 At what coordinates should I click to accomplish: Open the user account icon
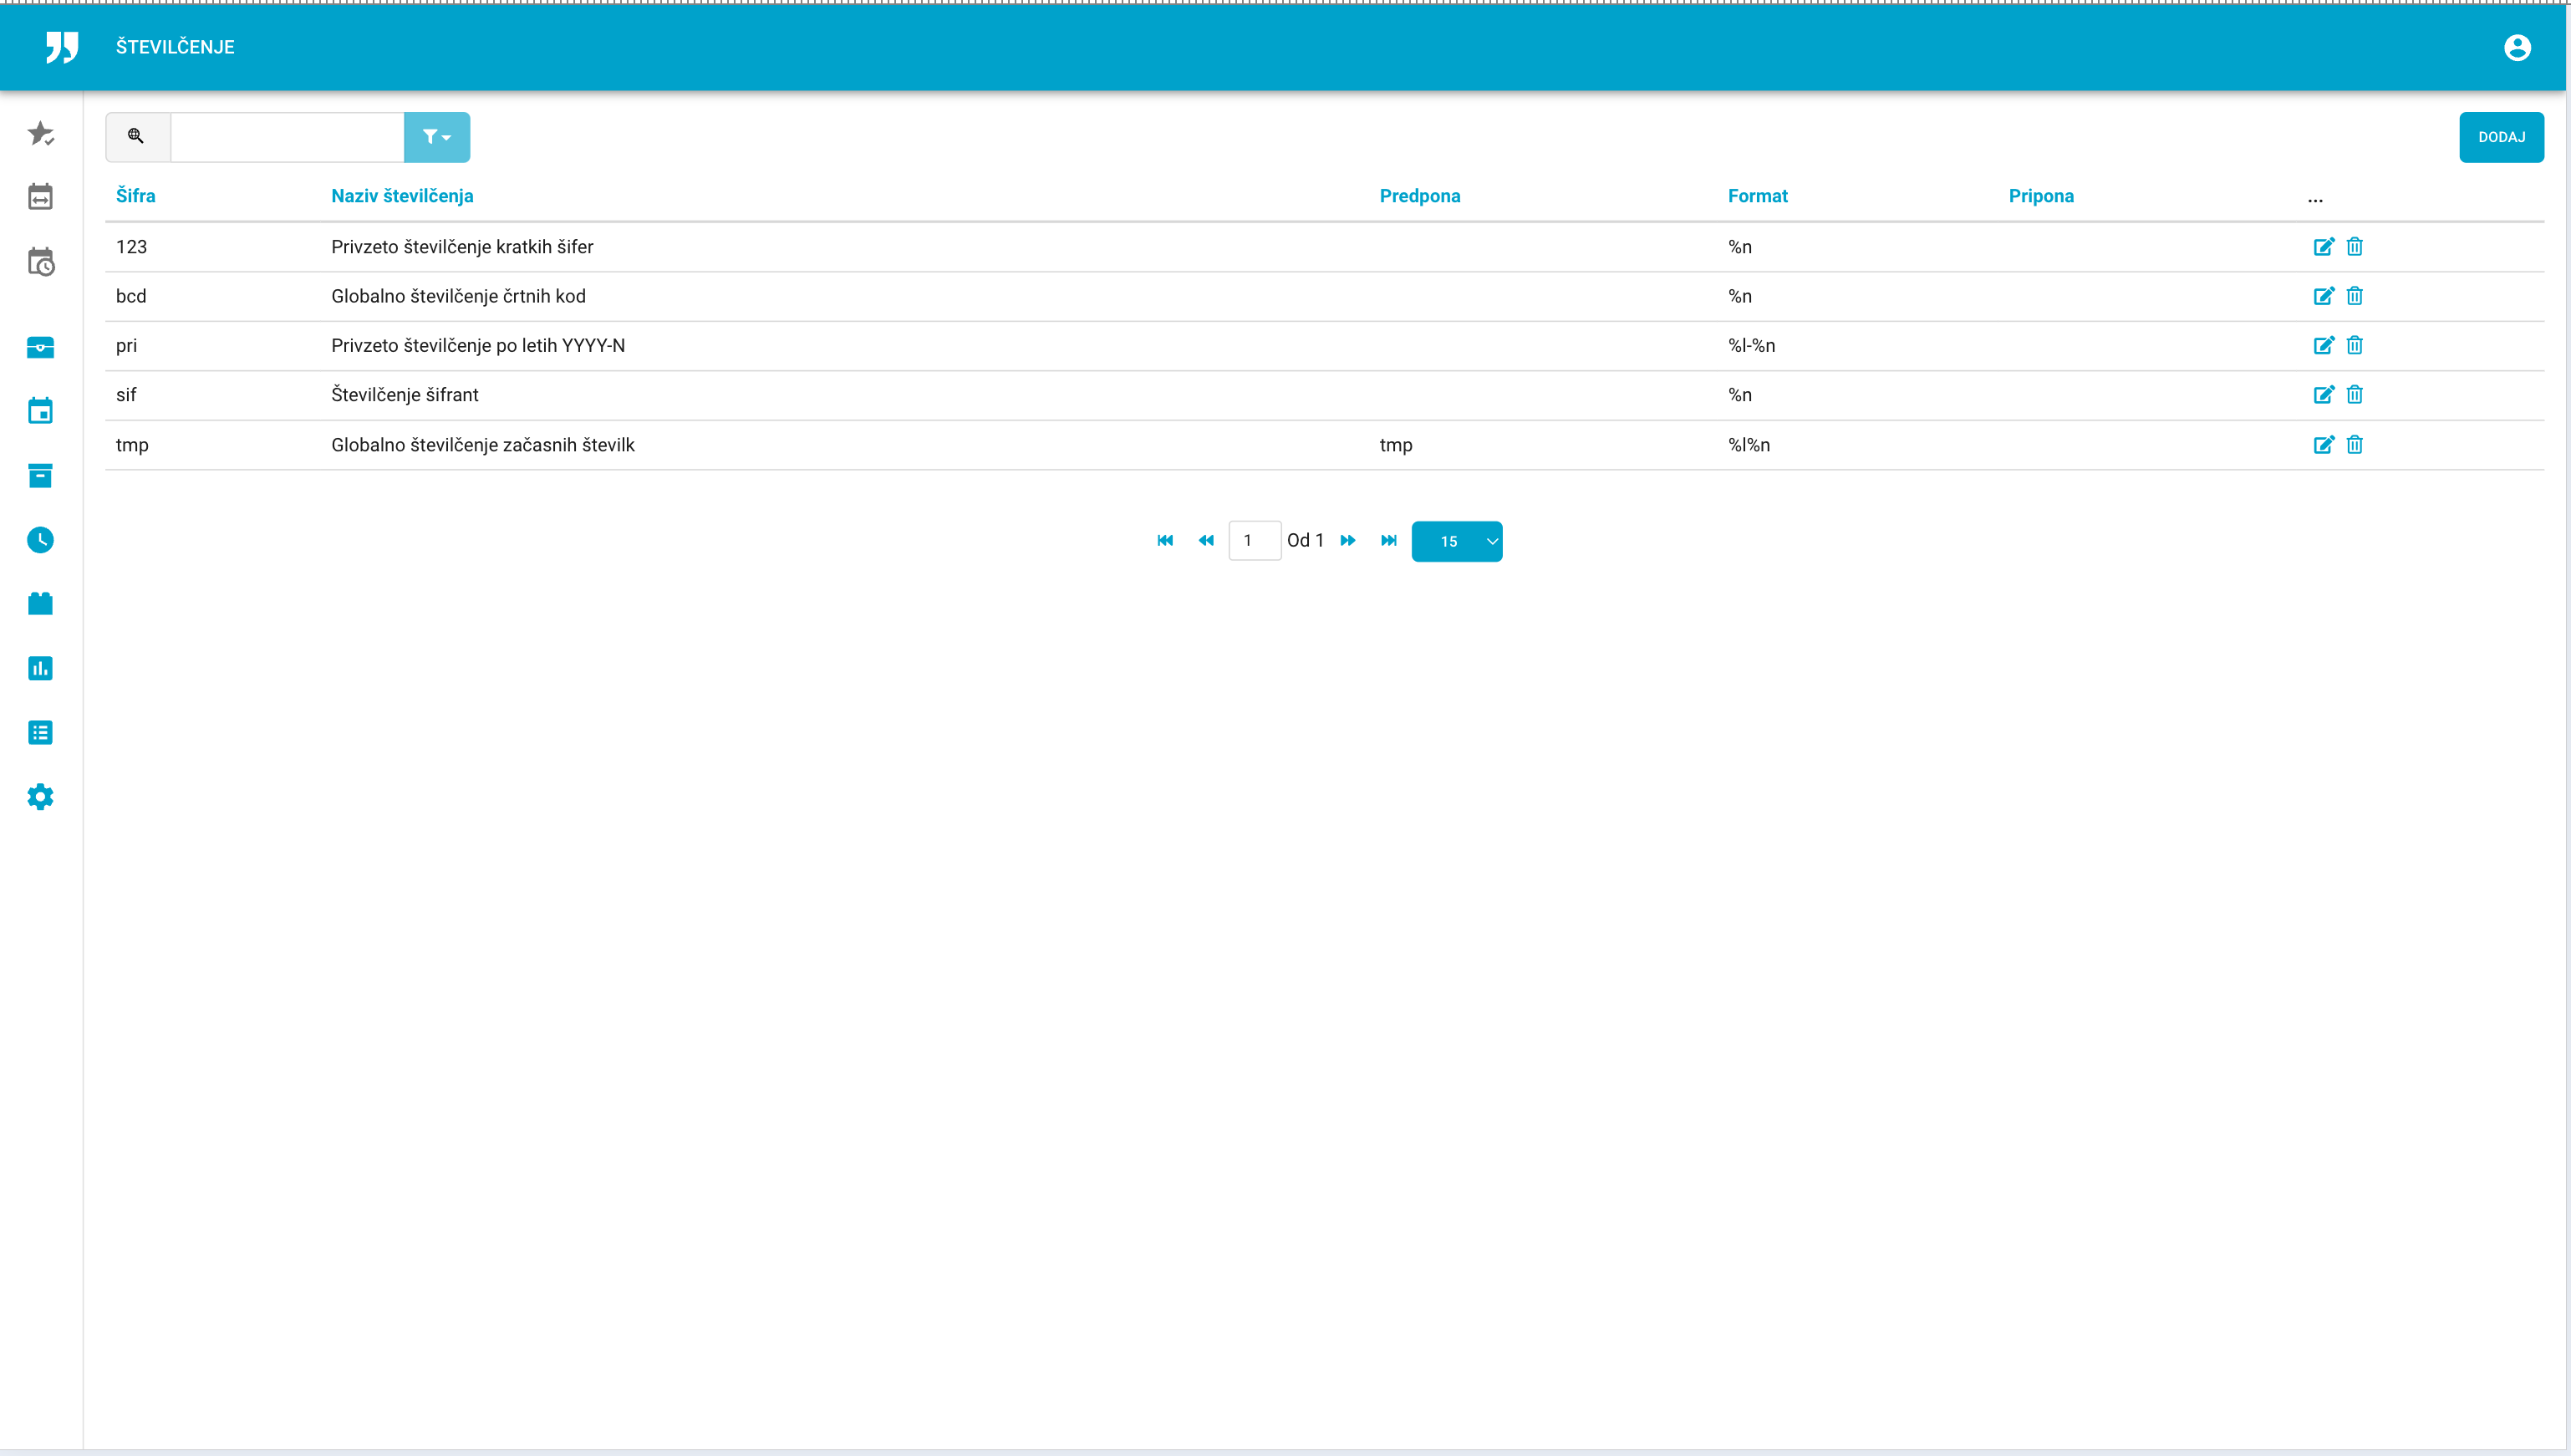tap(2517, 47)
